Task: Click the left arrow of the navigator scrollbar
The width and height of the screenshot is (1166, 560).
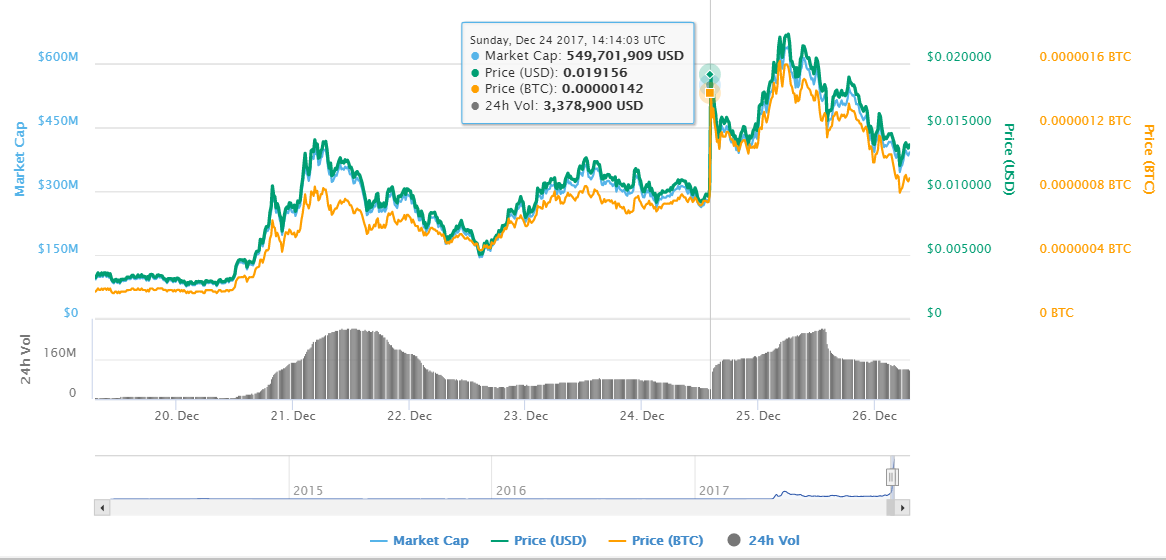Action: [103, 508]
